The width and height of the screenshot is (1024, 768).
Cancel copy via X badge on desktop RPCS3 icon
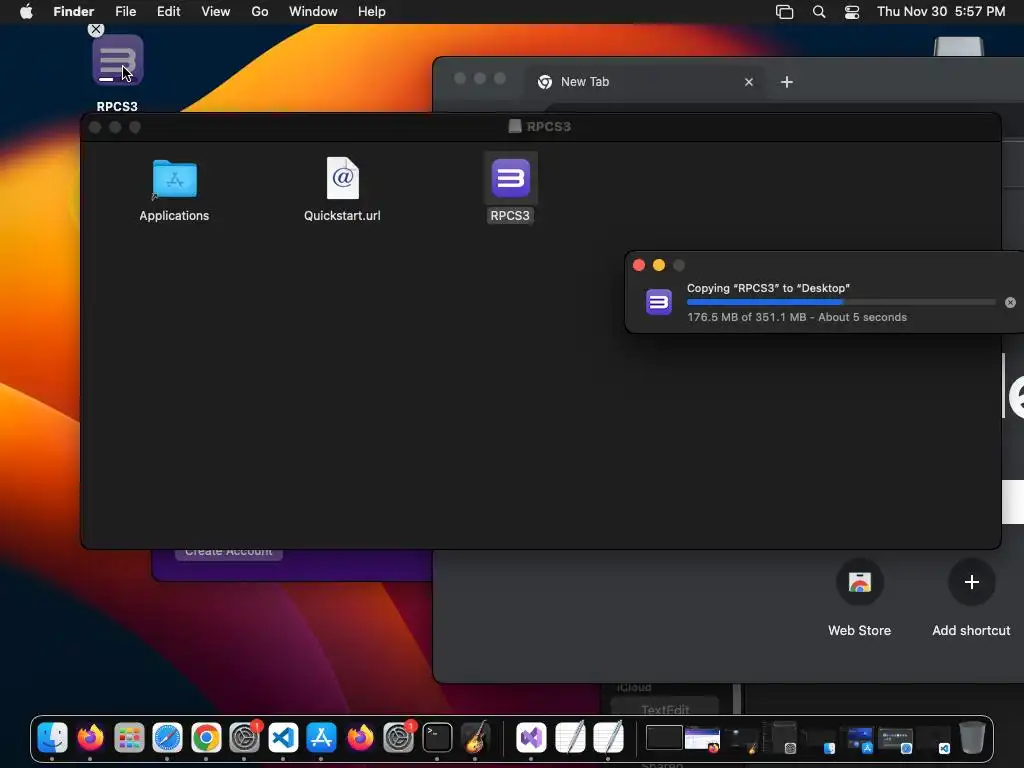(96, 29)
